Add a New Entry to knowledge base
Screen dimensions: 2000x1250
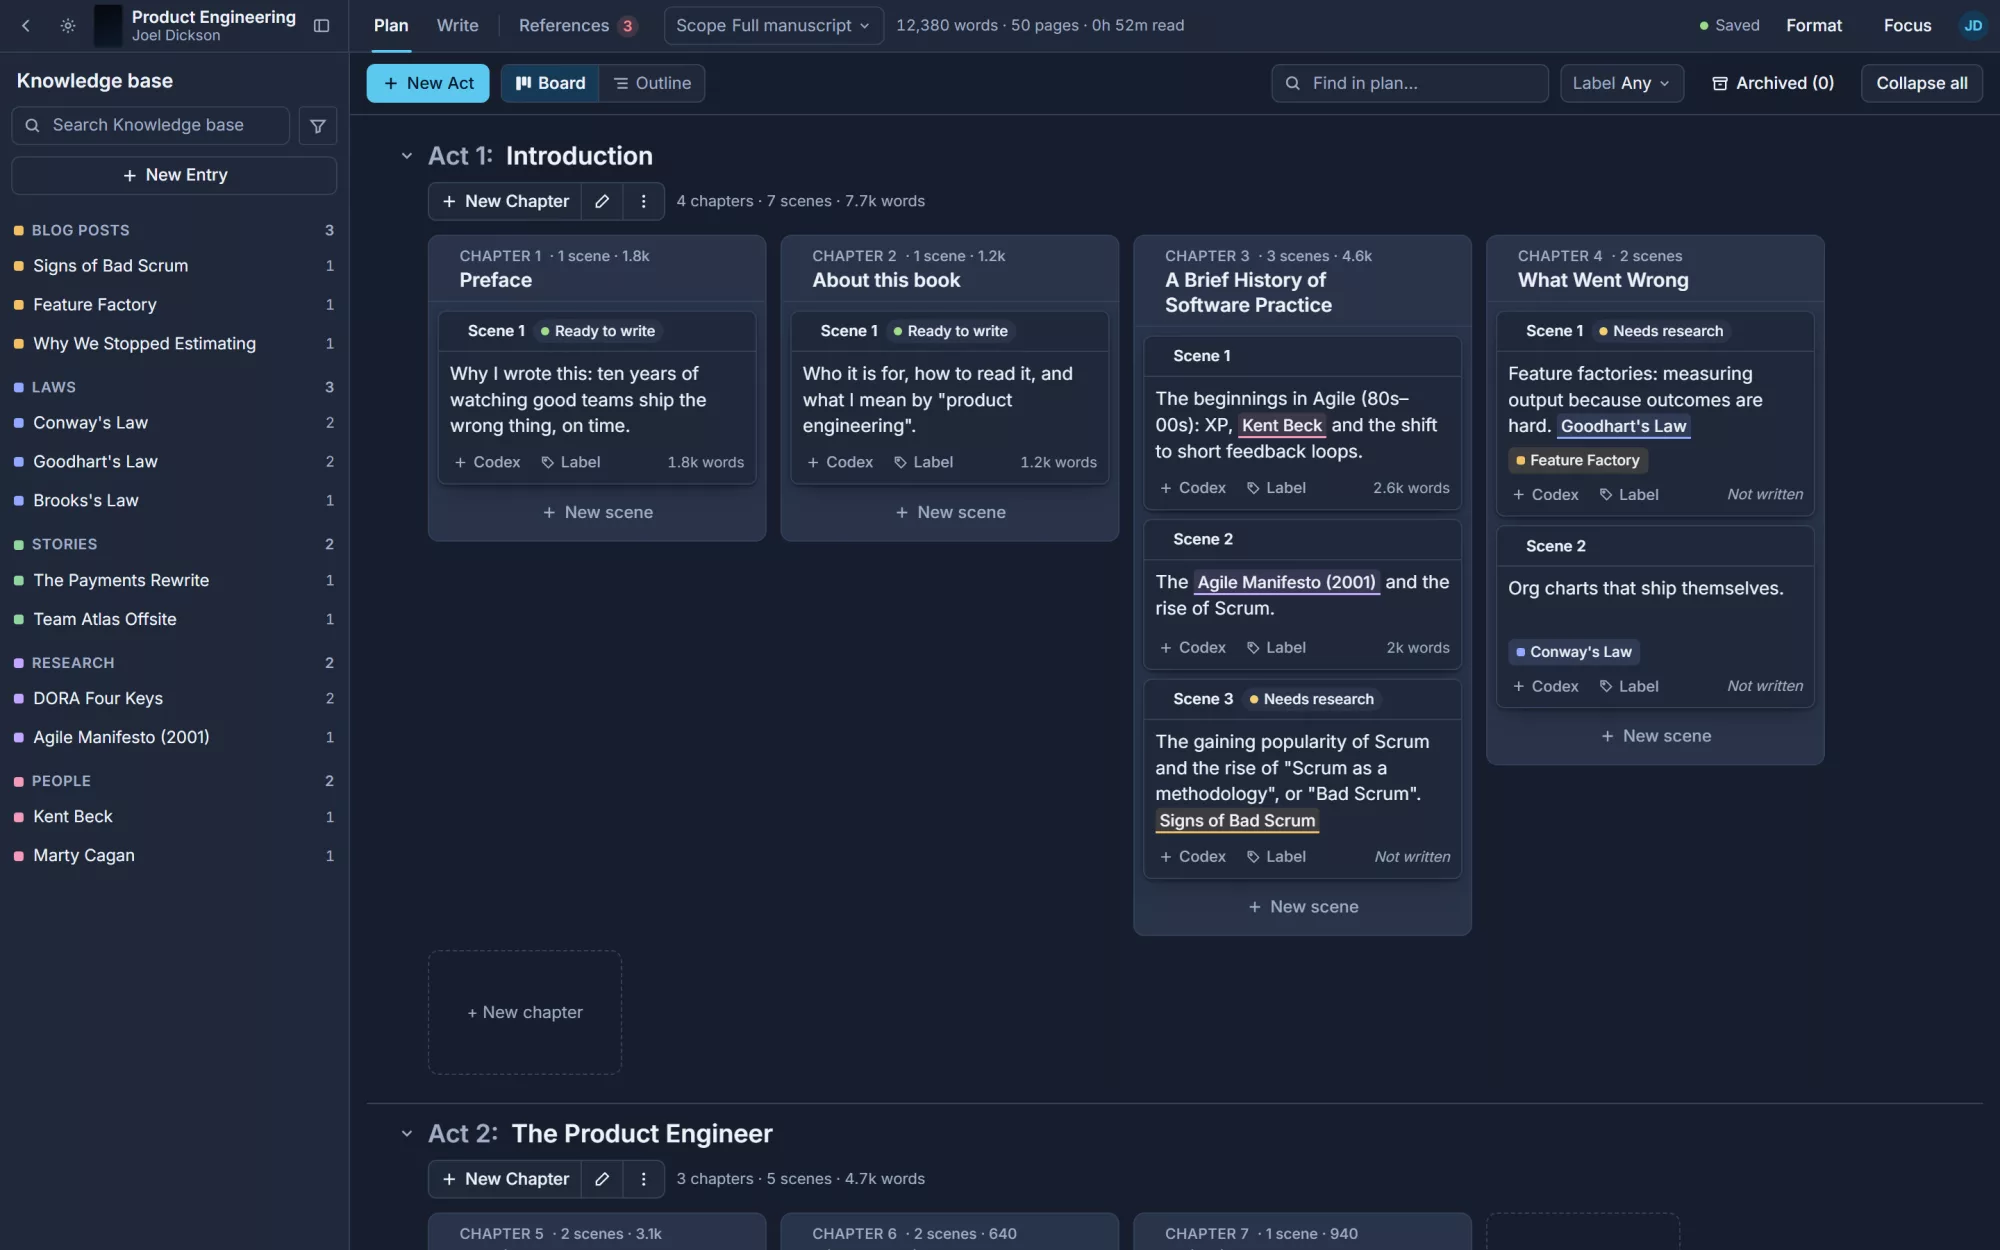click(x=174, y=175)
